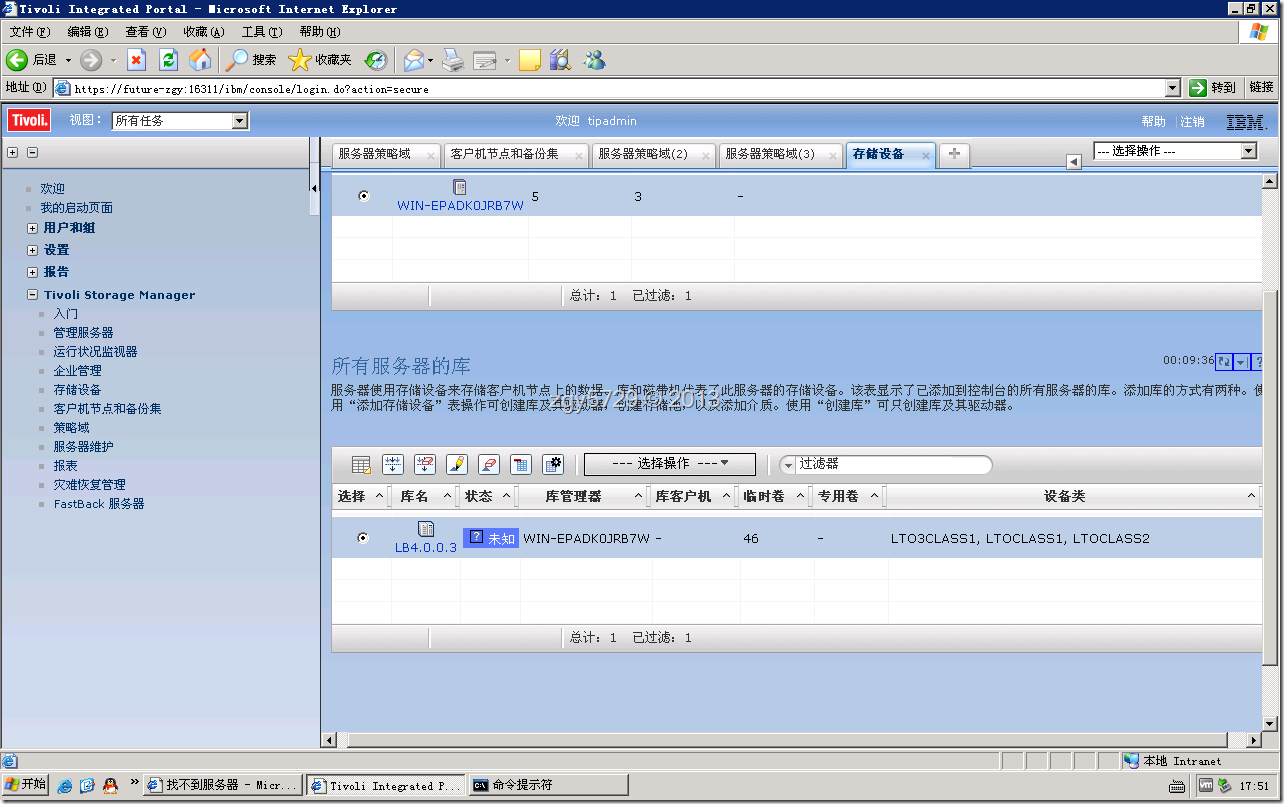This screenshot has width=1284, height=804.
Task: Click the Tivoli logo
Action: 30,121
